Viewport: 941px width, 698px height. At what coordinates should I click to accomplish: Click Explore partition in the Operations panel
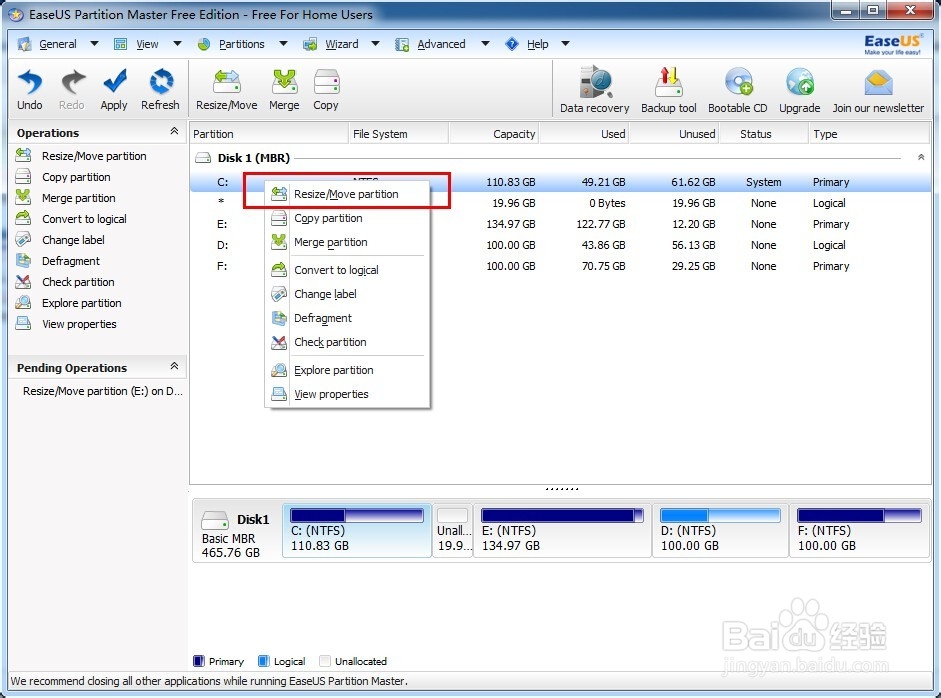pyautogui.click(x=82, y=303)
